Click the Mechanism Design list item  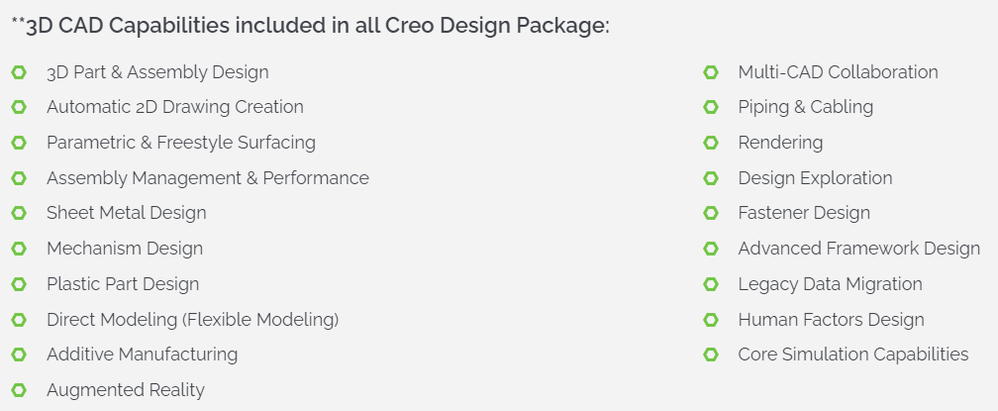pyautogui.click(x=125, y=248)
